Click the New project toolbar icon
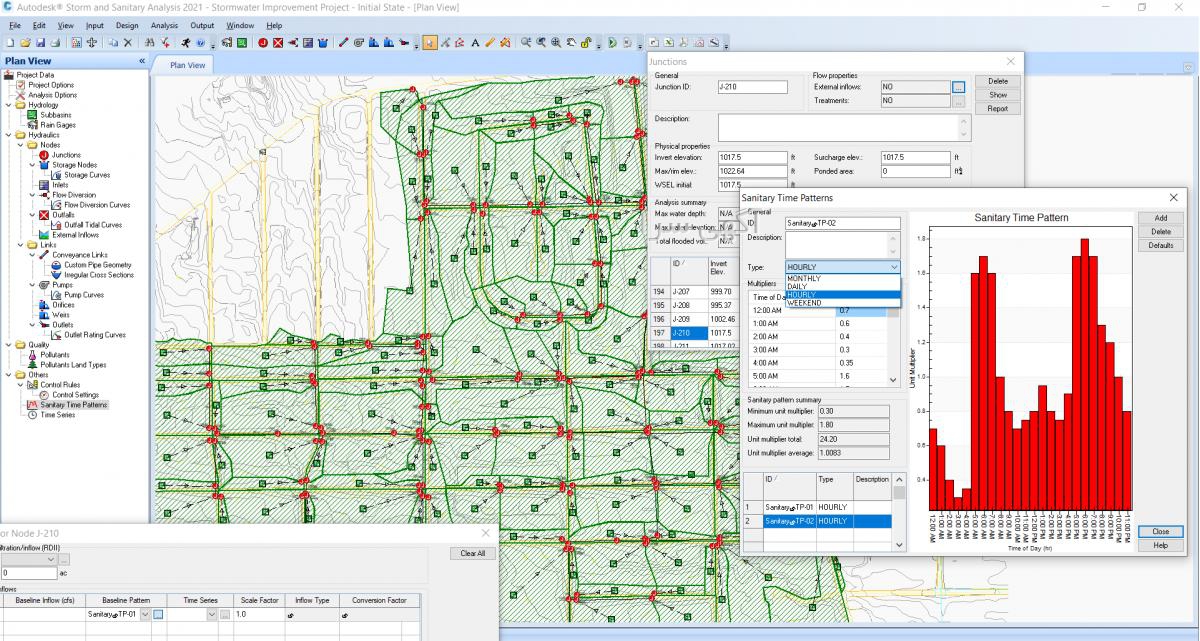Screen dimensions: 1200x641 pos(9,43)
